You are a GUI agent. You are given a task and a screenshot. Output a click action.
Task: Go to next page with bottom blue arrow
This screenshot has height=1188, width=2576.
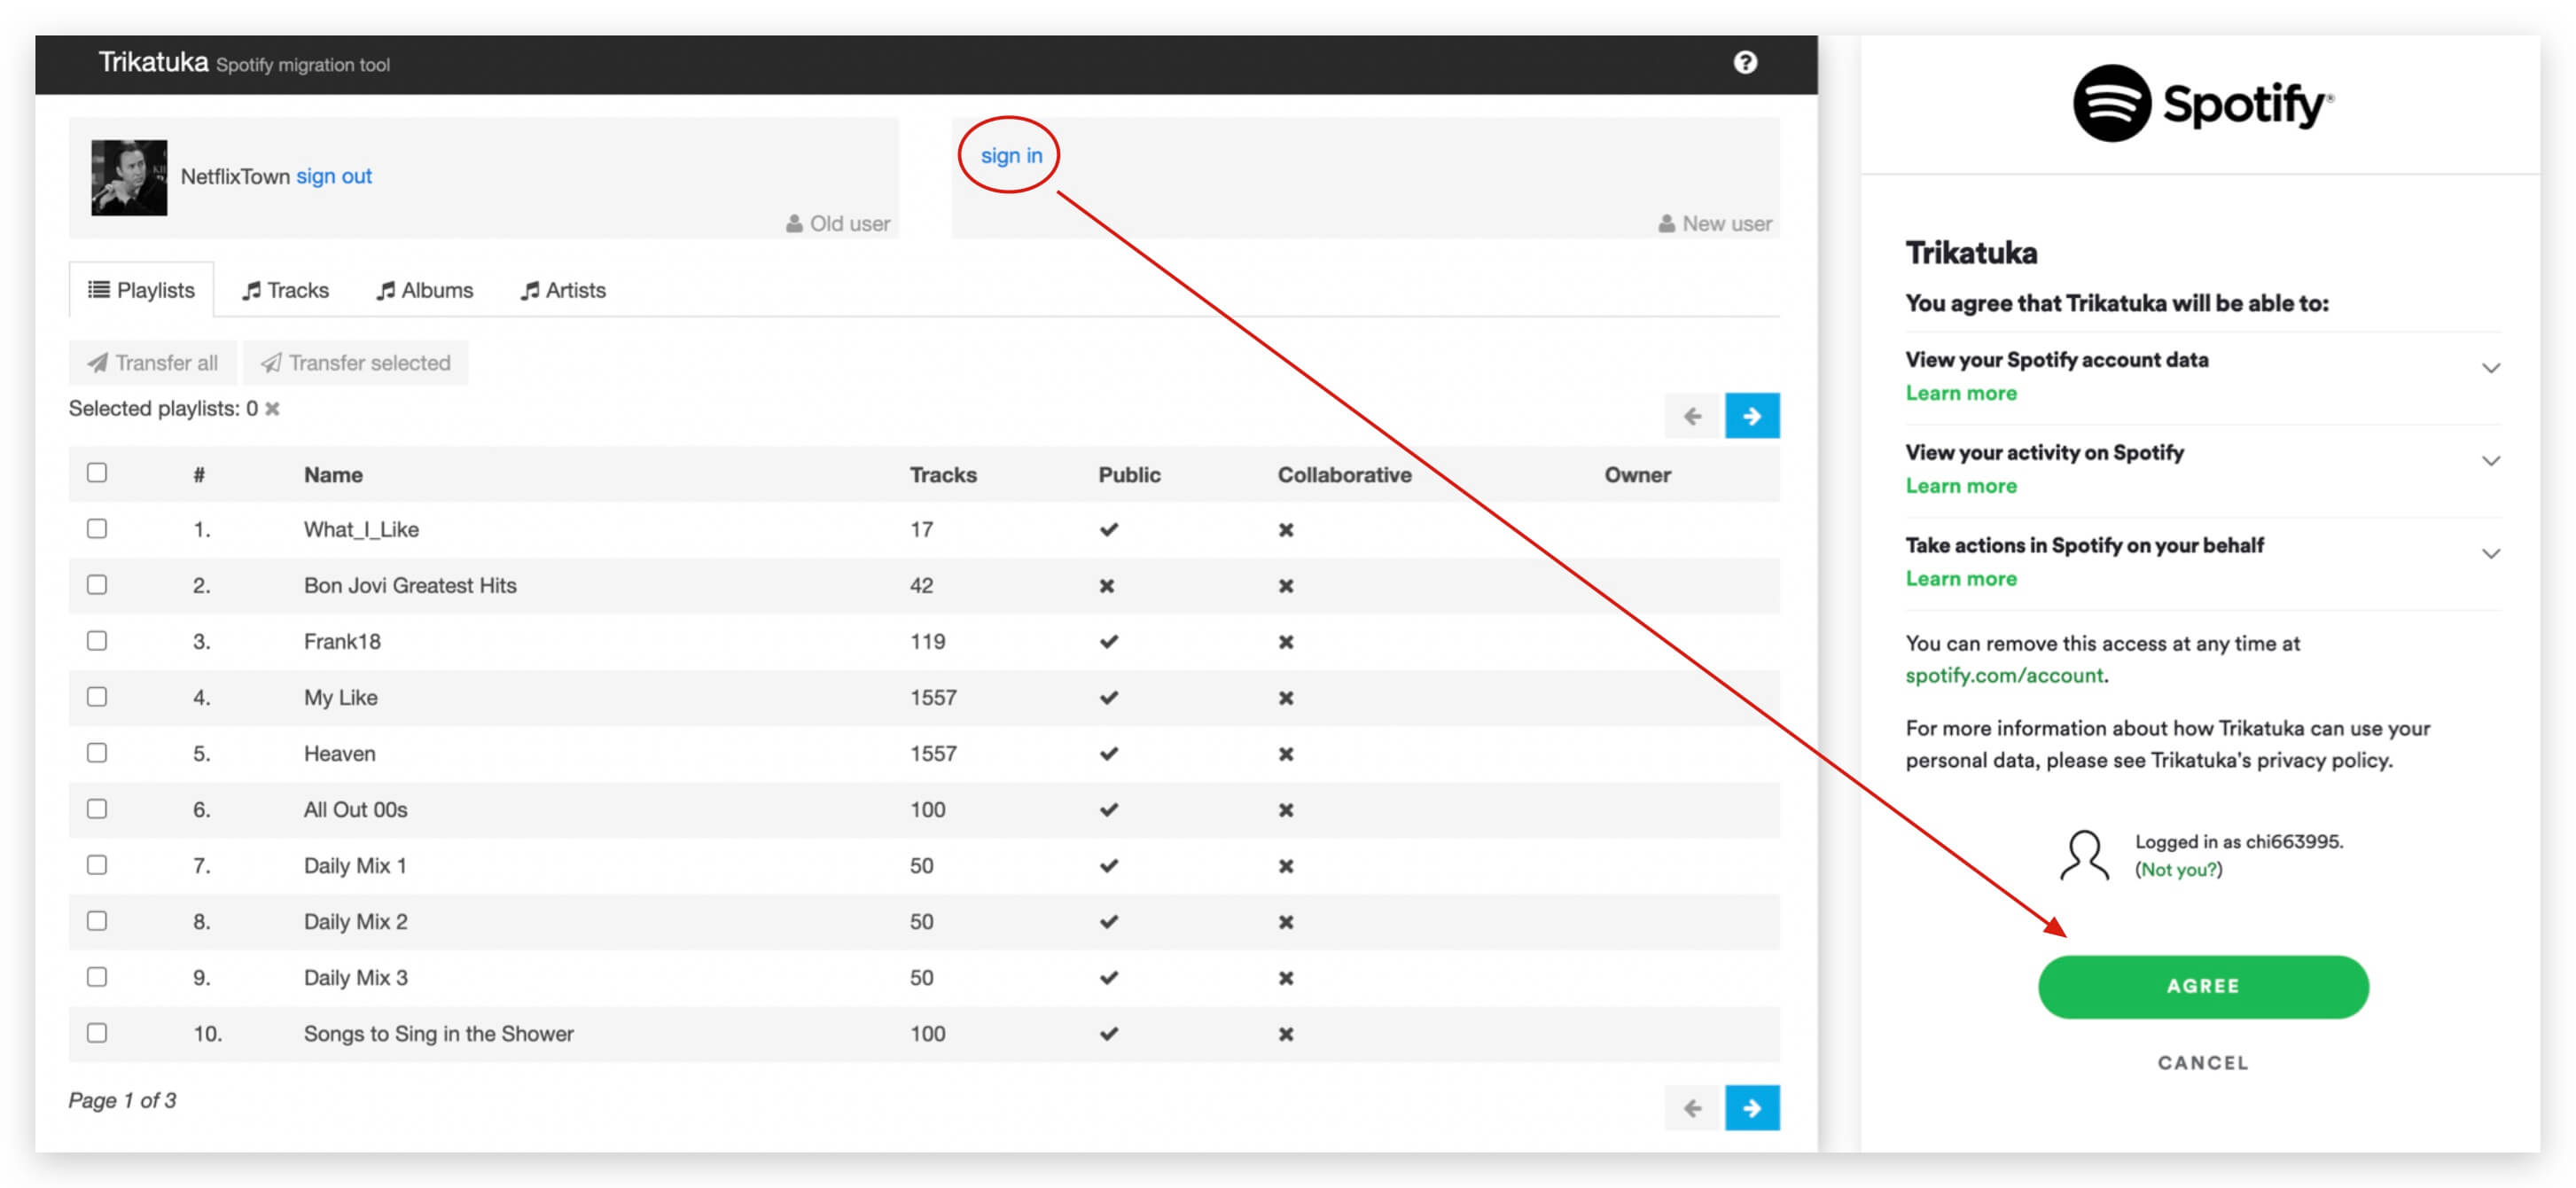click(1751, 1107)
